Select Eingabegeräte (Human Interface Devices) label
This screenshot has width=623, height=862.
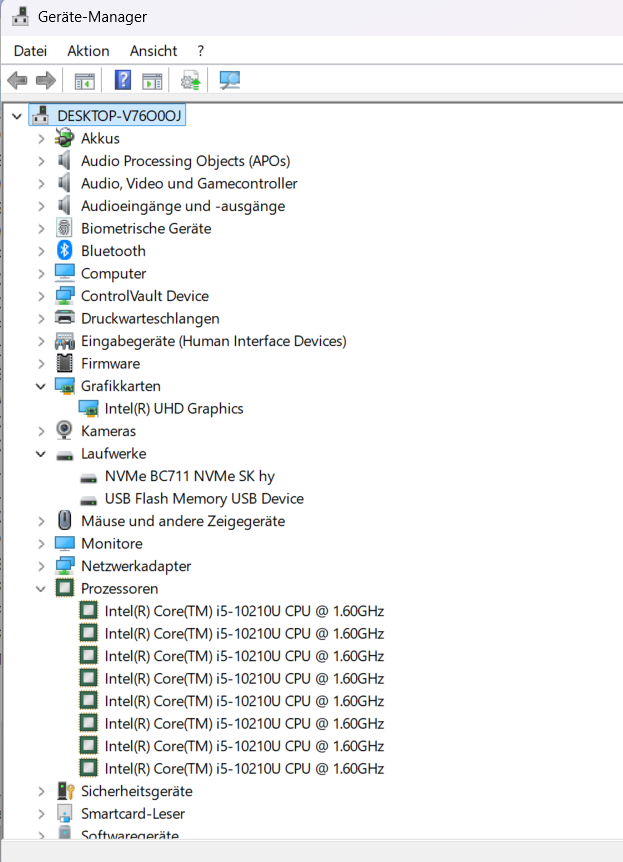(214, 341)
